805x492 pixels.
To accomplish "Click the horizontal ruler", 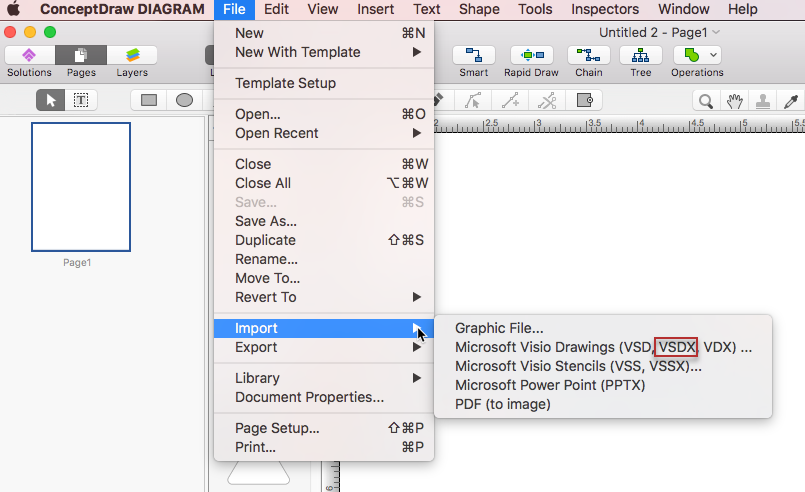I will 619,125.
